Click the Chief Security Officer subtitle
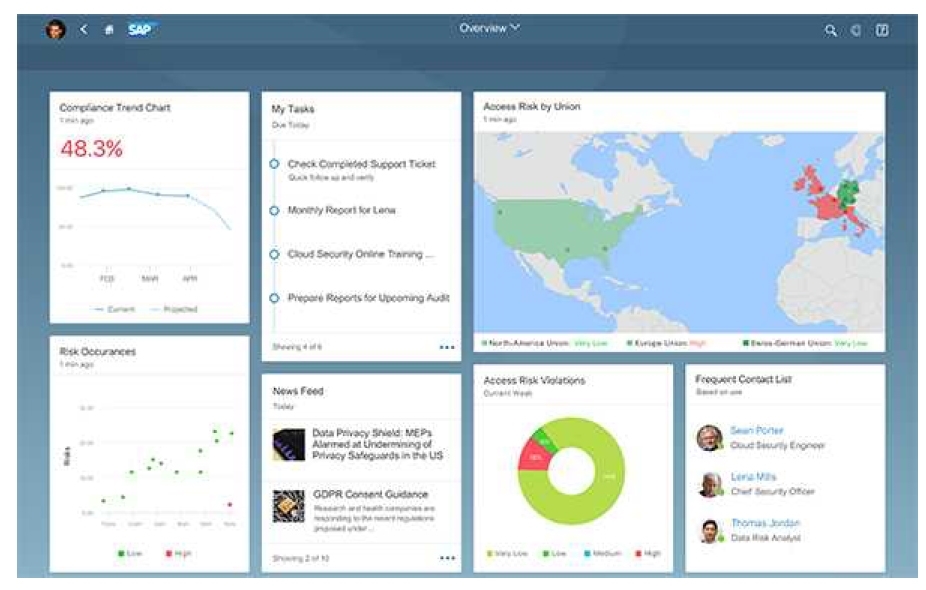Viewport: 926px width, 590px height. pos(772,491)
